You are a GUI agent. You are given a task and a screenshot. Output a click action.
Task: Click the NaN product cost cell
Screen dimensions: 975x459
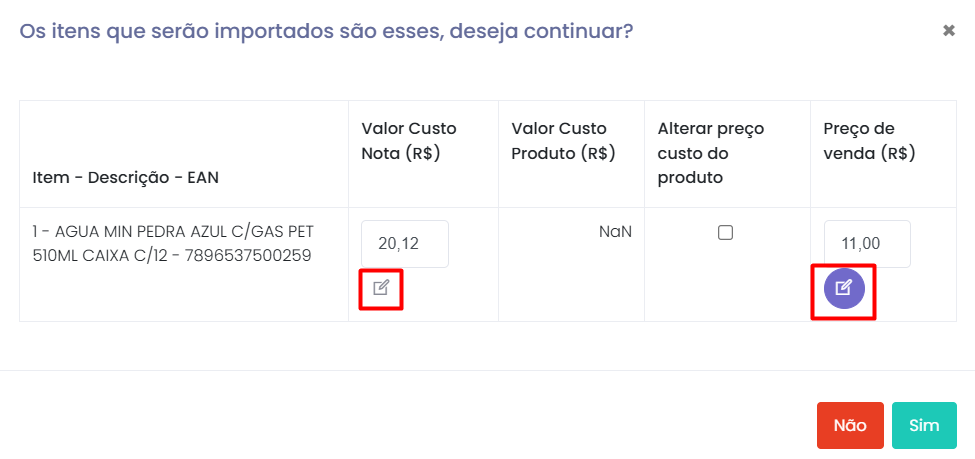615,232
